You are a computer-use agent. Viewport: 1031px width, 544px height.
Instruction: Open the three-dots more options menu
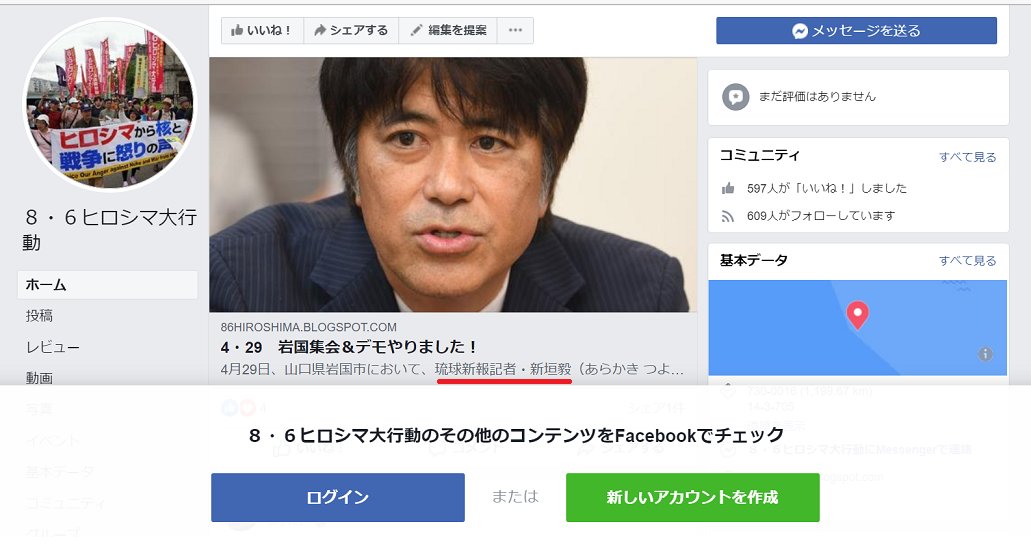point(516,30)
